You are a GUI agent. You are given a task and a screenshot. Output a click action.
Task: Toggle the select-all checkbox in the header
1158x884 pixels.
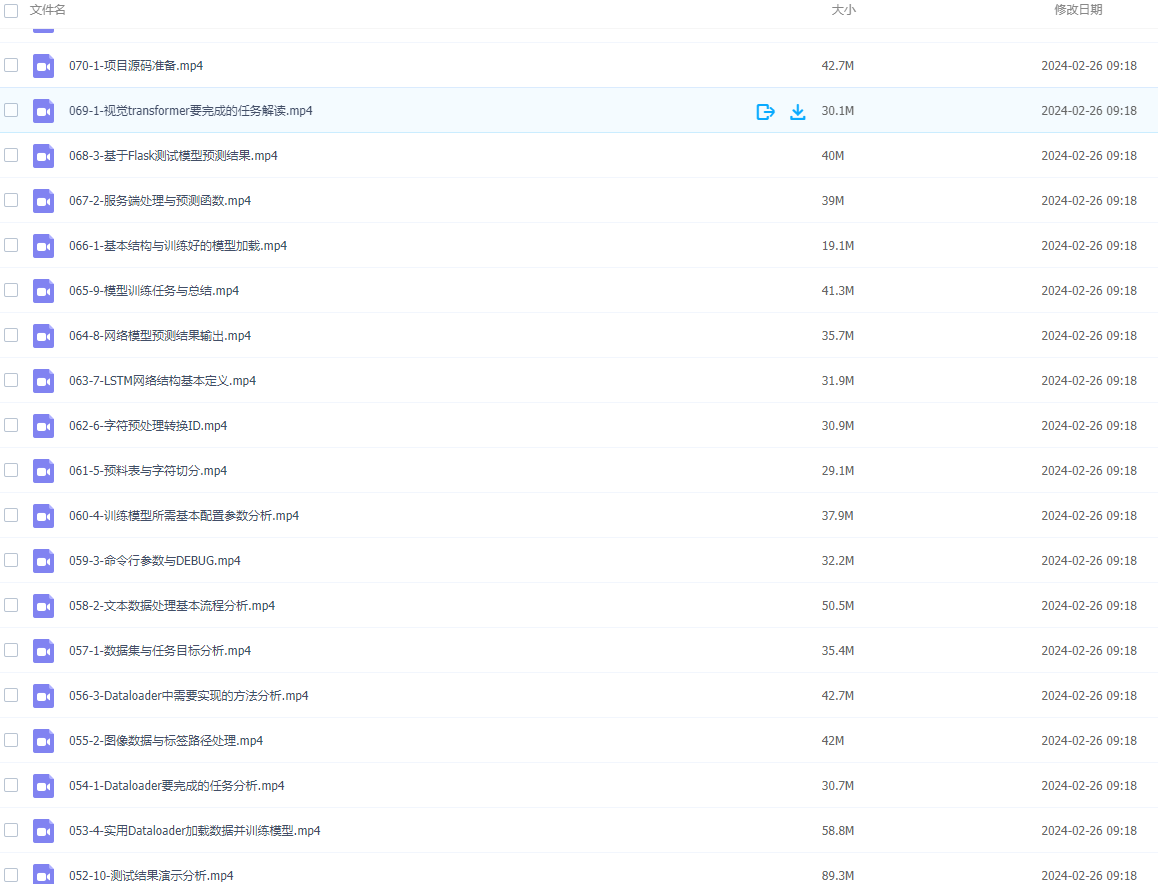pyautogui.click(x=11, y=10)
